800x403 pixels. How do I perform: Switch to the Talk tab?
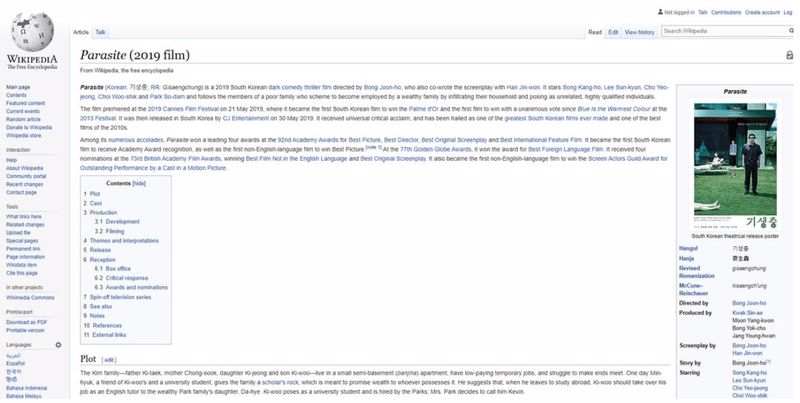pyautogui.click(x=101, y=32)
